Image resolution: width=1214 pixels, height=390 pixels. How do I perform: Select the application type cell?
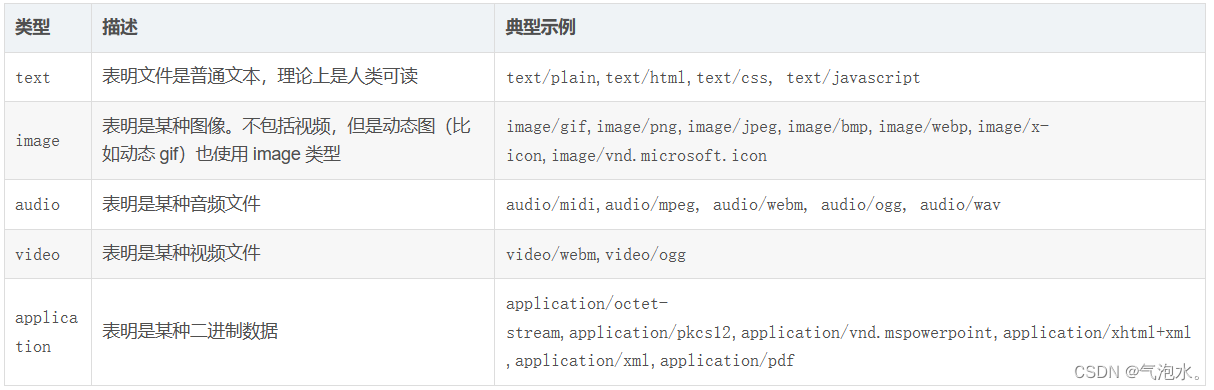47,332
